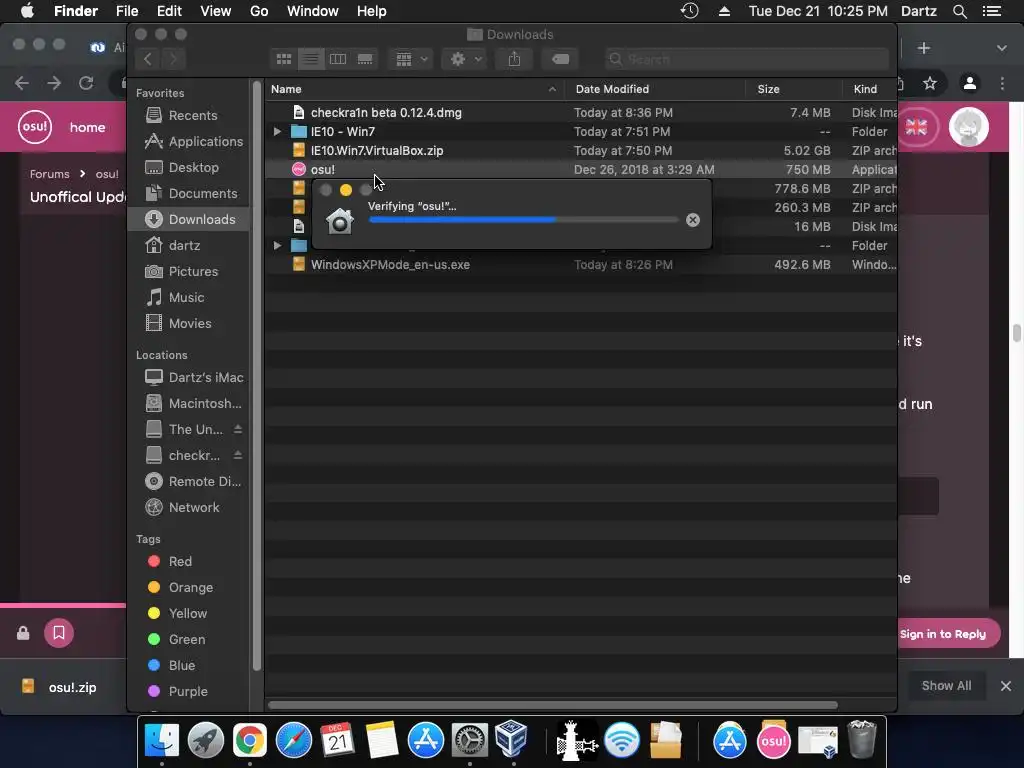The image size is (1024, 768).
Task: Open the Help menu
Action: (372, 11)
